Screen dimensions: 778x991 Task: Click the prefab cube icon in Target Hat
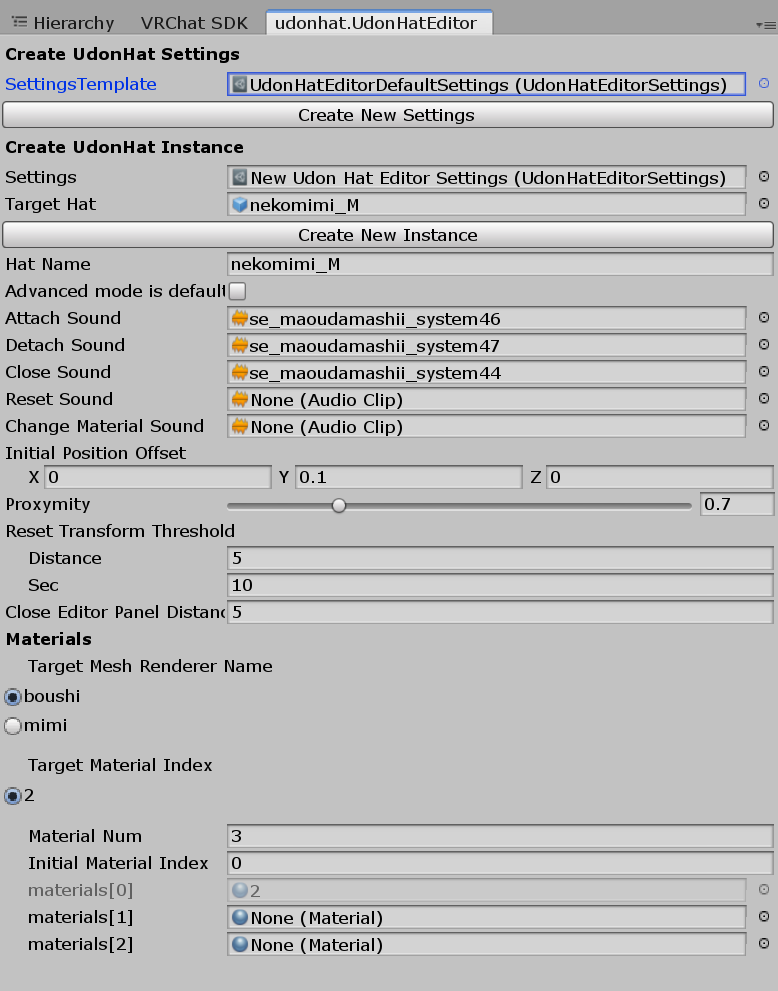[240, 204]
